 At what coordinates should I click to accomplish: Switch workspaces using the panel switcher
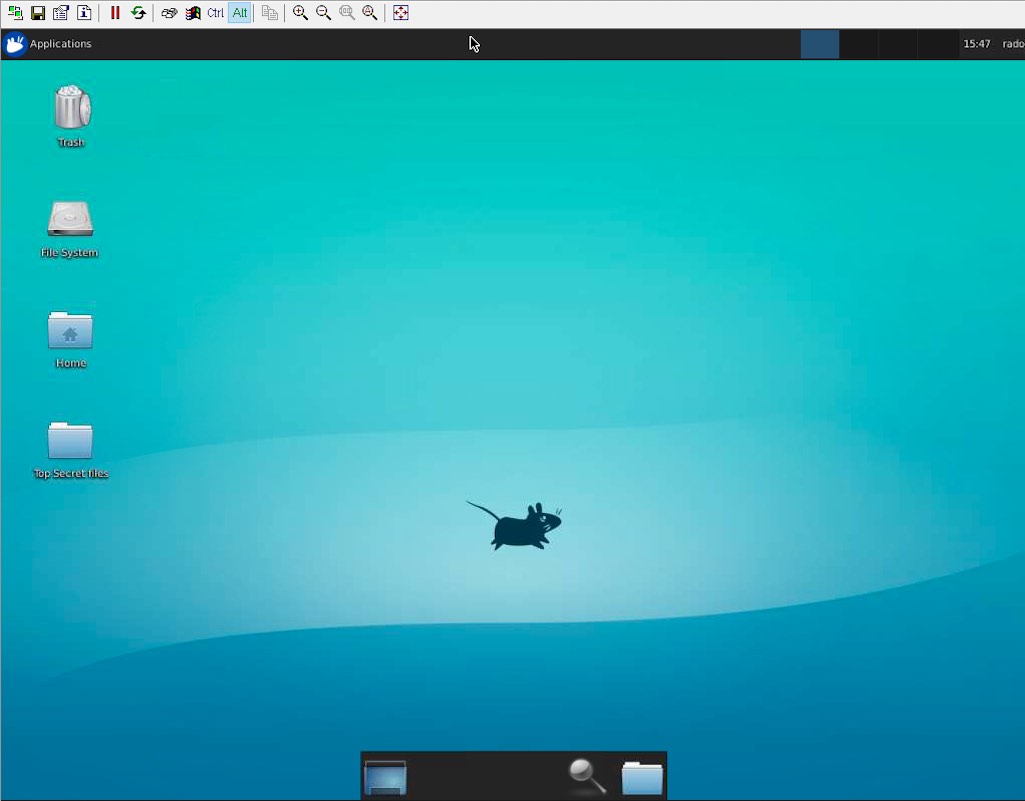pos(820,44)
